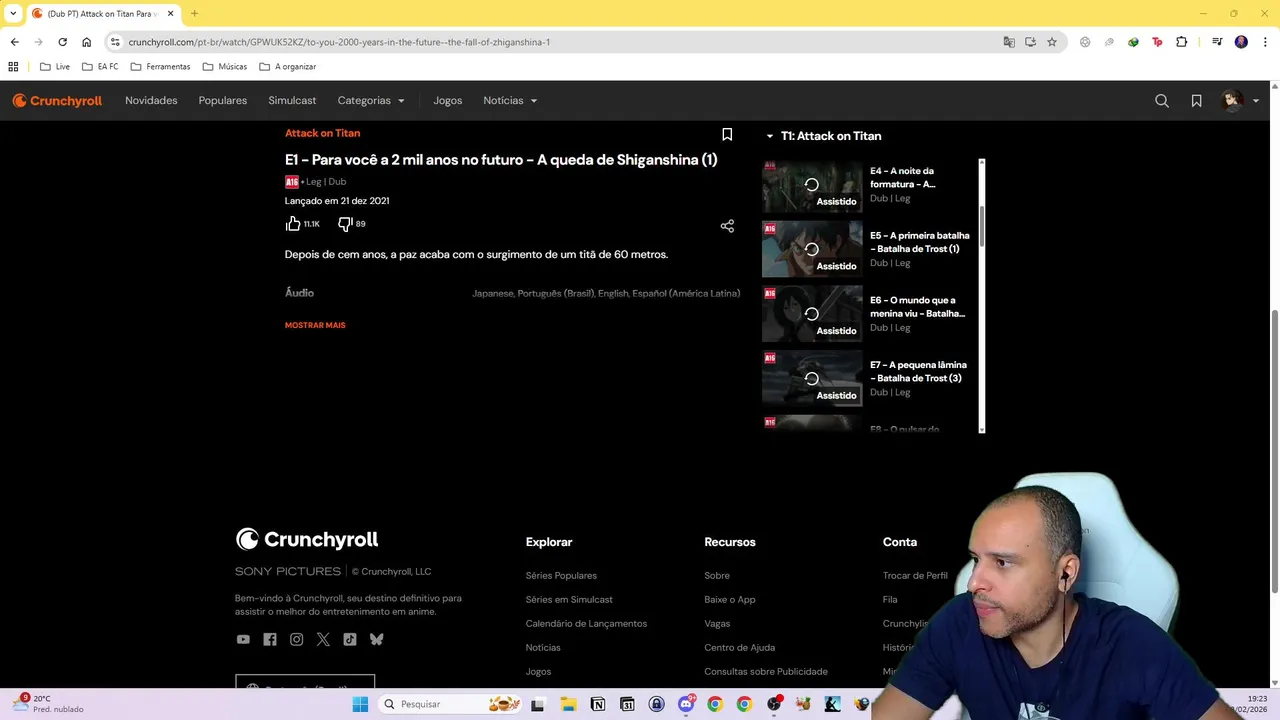Reload the page with refresh button

tap(62, 42)
